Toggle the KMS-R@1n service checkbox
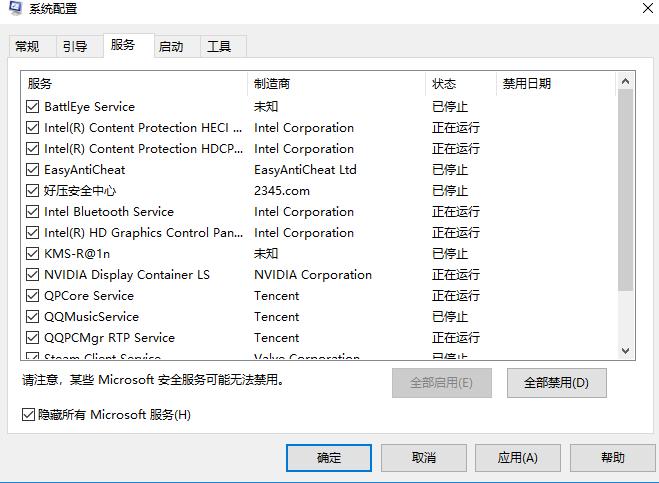 pyautogui.click(x=33, y=254)
